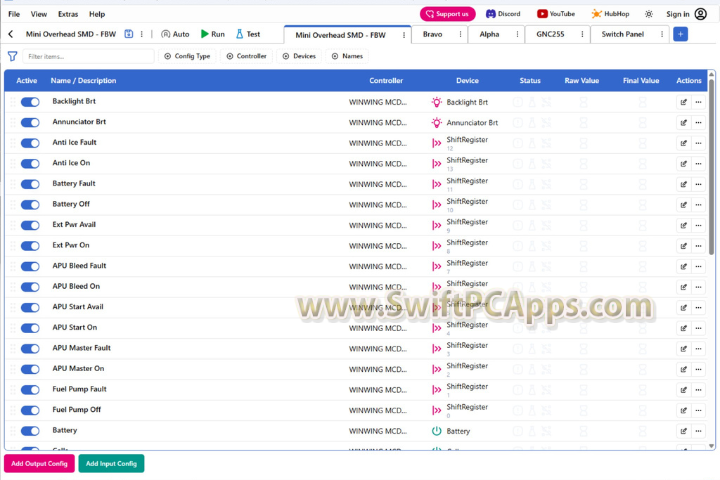Save the Mini Overhead SMD profile icon
This screenshot has width=720, height=480.
129,34
